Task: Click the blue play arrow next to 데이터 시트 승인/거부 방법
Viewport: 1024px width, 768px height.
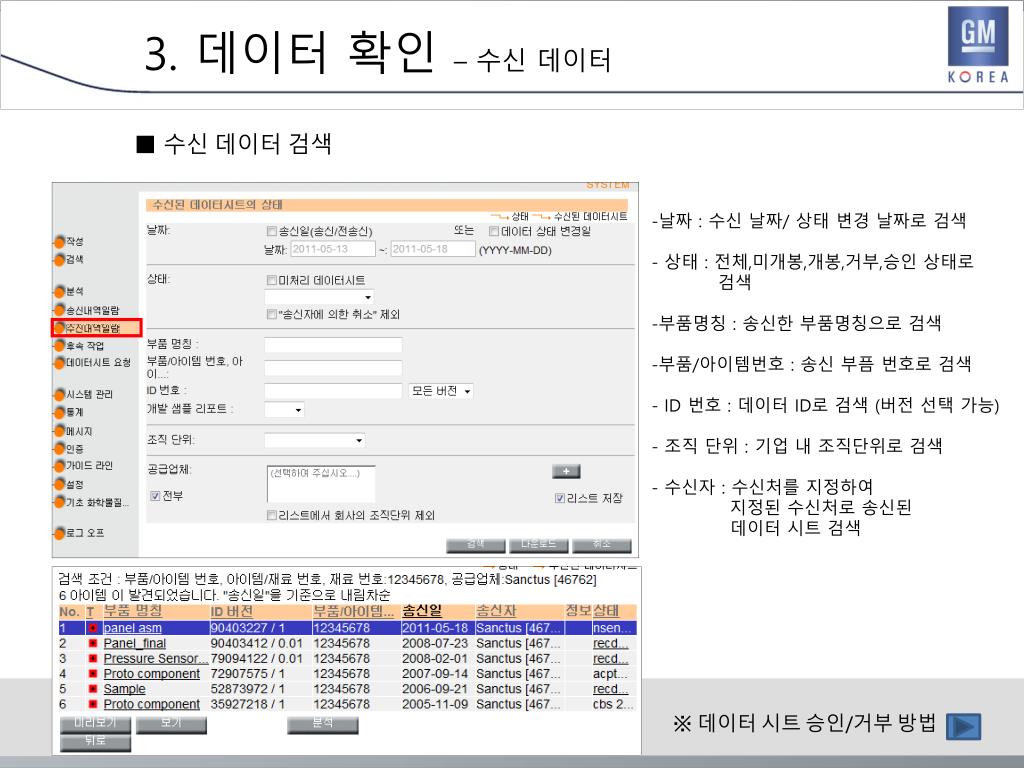Action: (x=963, y=726)
